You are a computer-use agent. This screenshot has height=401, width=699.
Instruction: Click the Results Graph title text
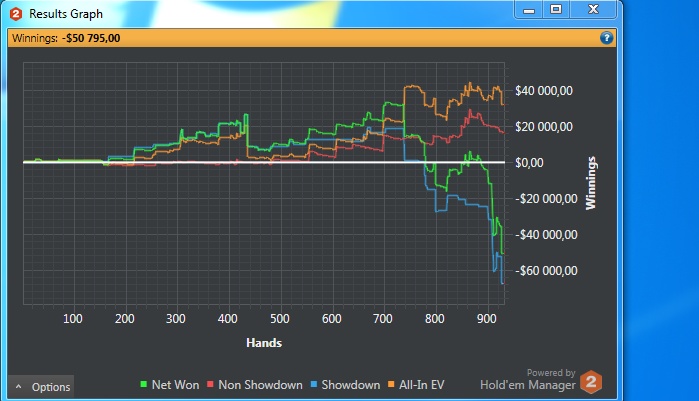click(66, 14)
